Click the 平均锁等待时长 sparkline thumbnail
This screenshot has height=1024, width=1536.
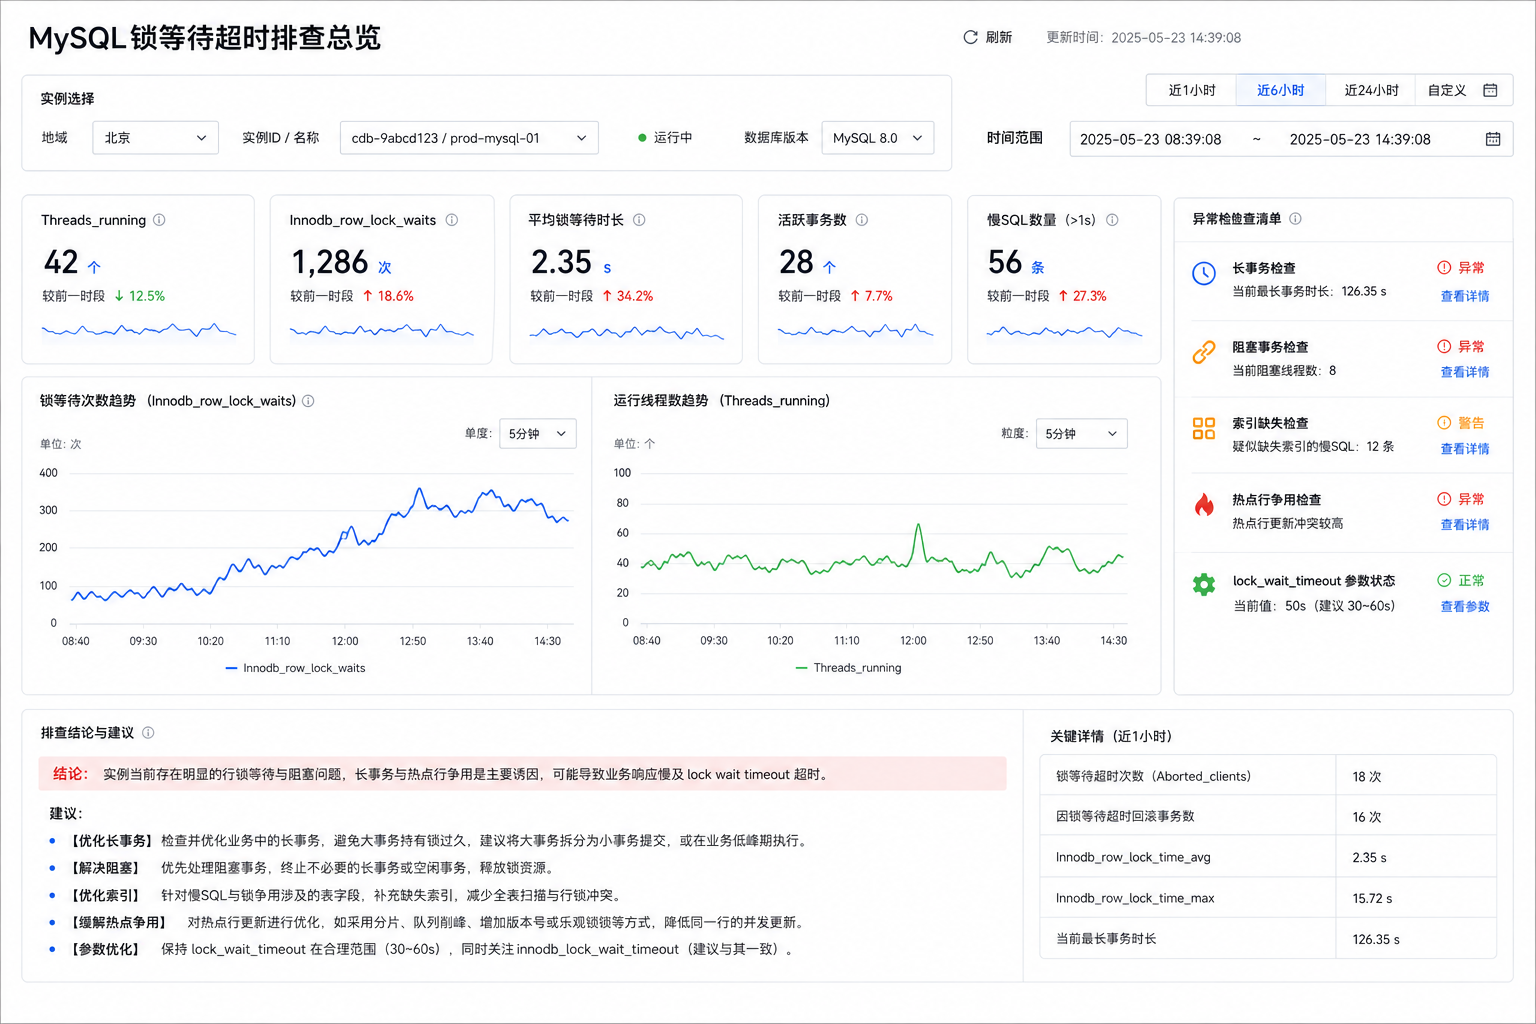(626, 332)
